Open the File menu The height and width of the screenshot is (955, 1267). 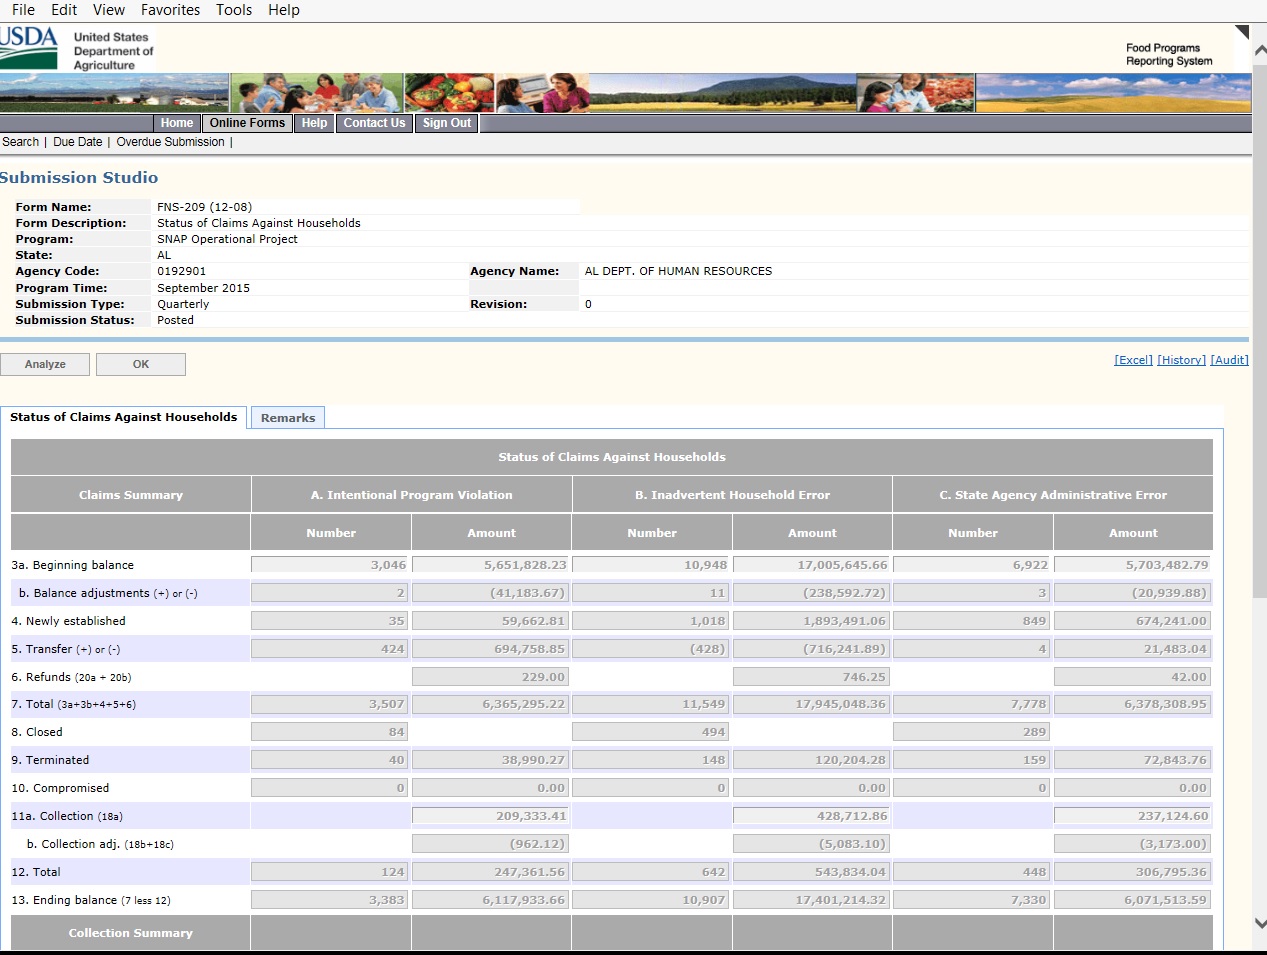(x=23, y=10)
